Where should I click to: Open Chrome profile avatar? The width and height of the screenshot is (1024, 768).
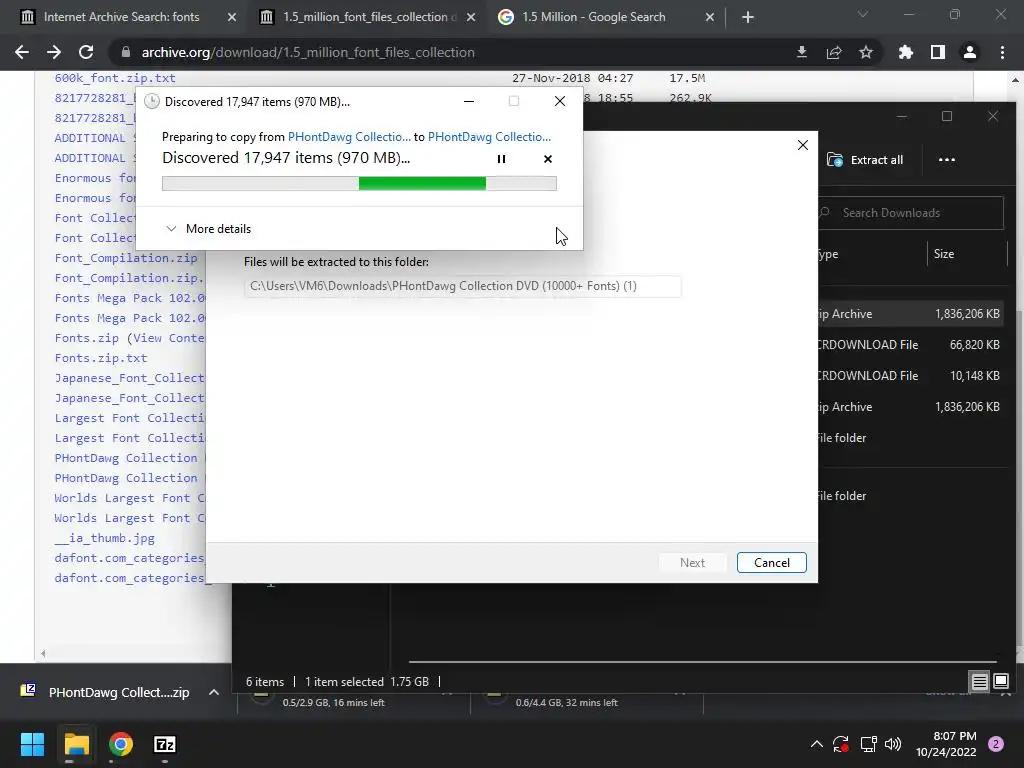[x=970, y=52]
